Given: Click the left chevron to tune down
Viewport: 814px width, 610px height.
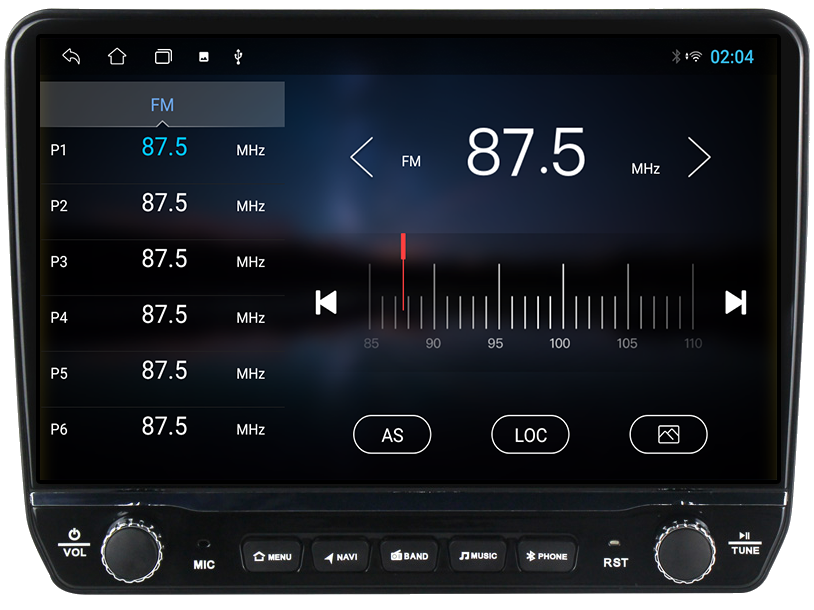Looking at the screenshot, I should coord(360,157).
